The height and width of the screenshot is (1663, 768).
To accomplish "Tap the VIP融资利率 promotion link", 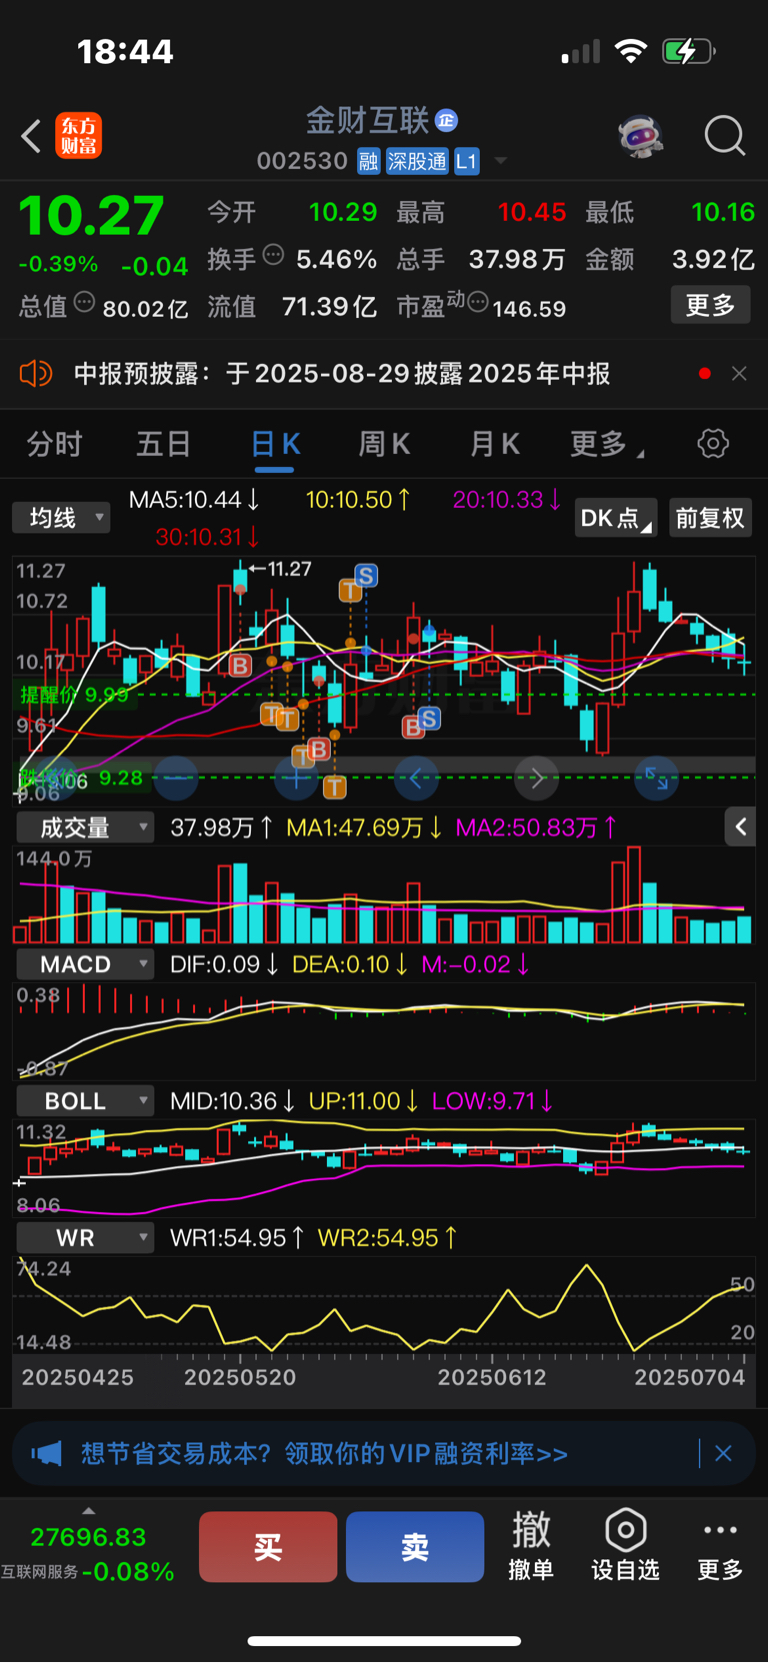I will (324, 1453).
